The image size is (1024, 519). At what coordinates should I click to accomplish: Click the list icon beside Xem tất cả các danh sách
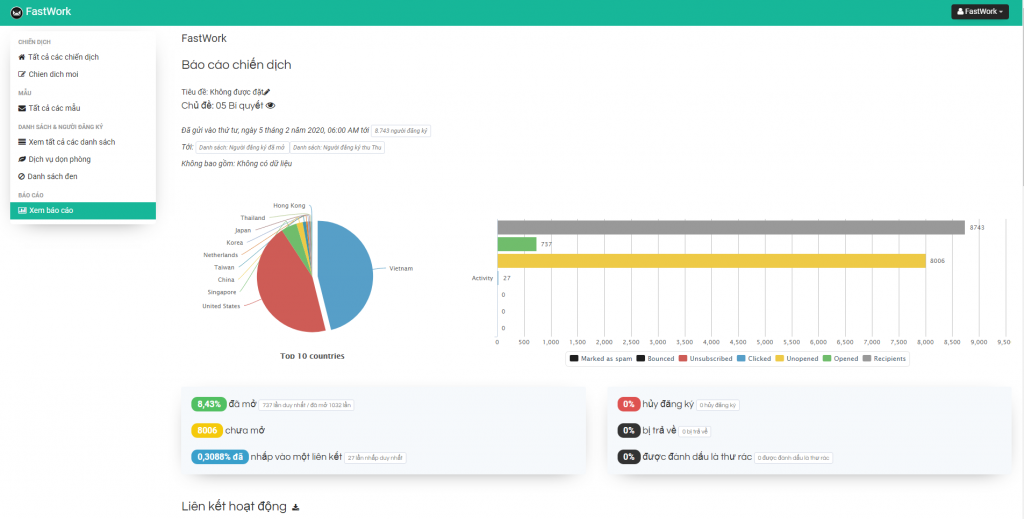pos(22,142)
